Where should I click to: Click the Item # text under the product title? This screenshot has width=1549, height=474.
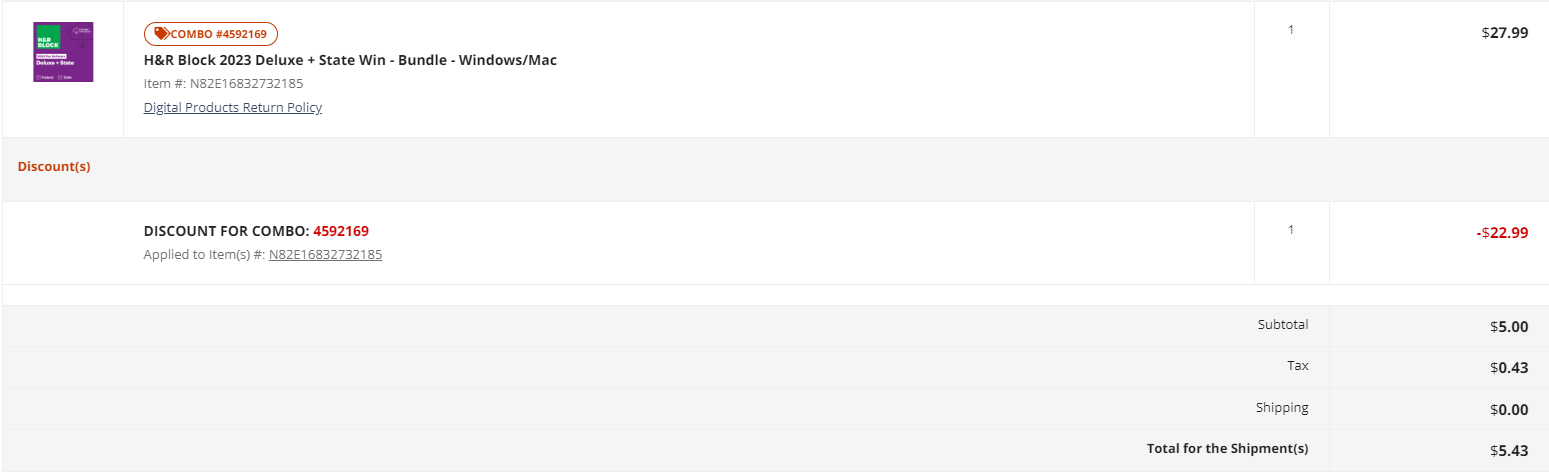click(223, 83)
